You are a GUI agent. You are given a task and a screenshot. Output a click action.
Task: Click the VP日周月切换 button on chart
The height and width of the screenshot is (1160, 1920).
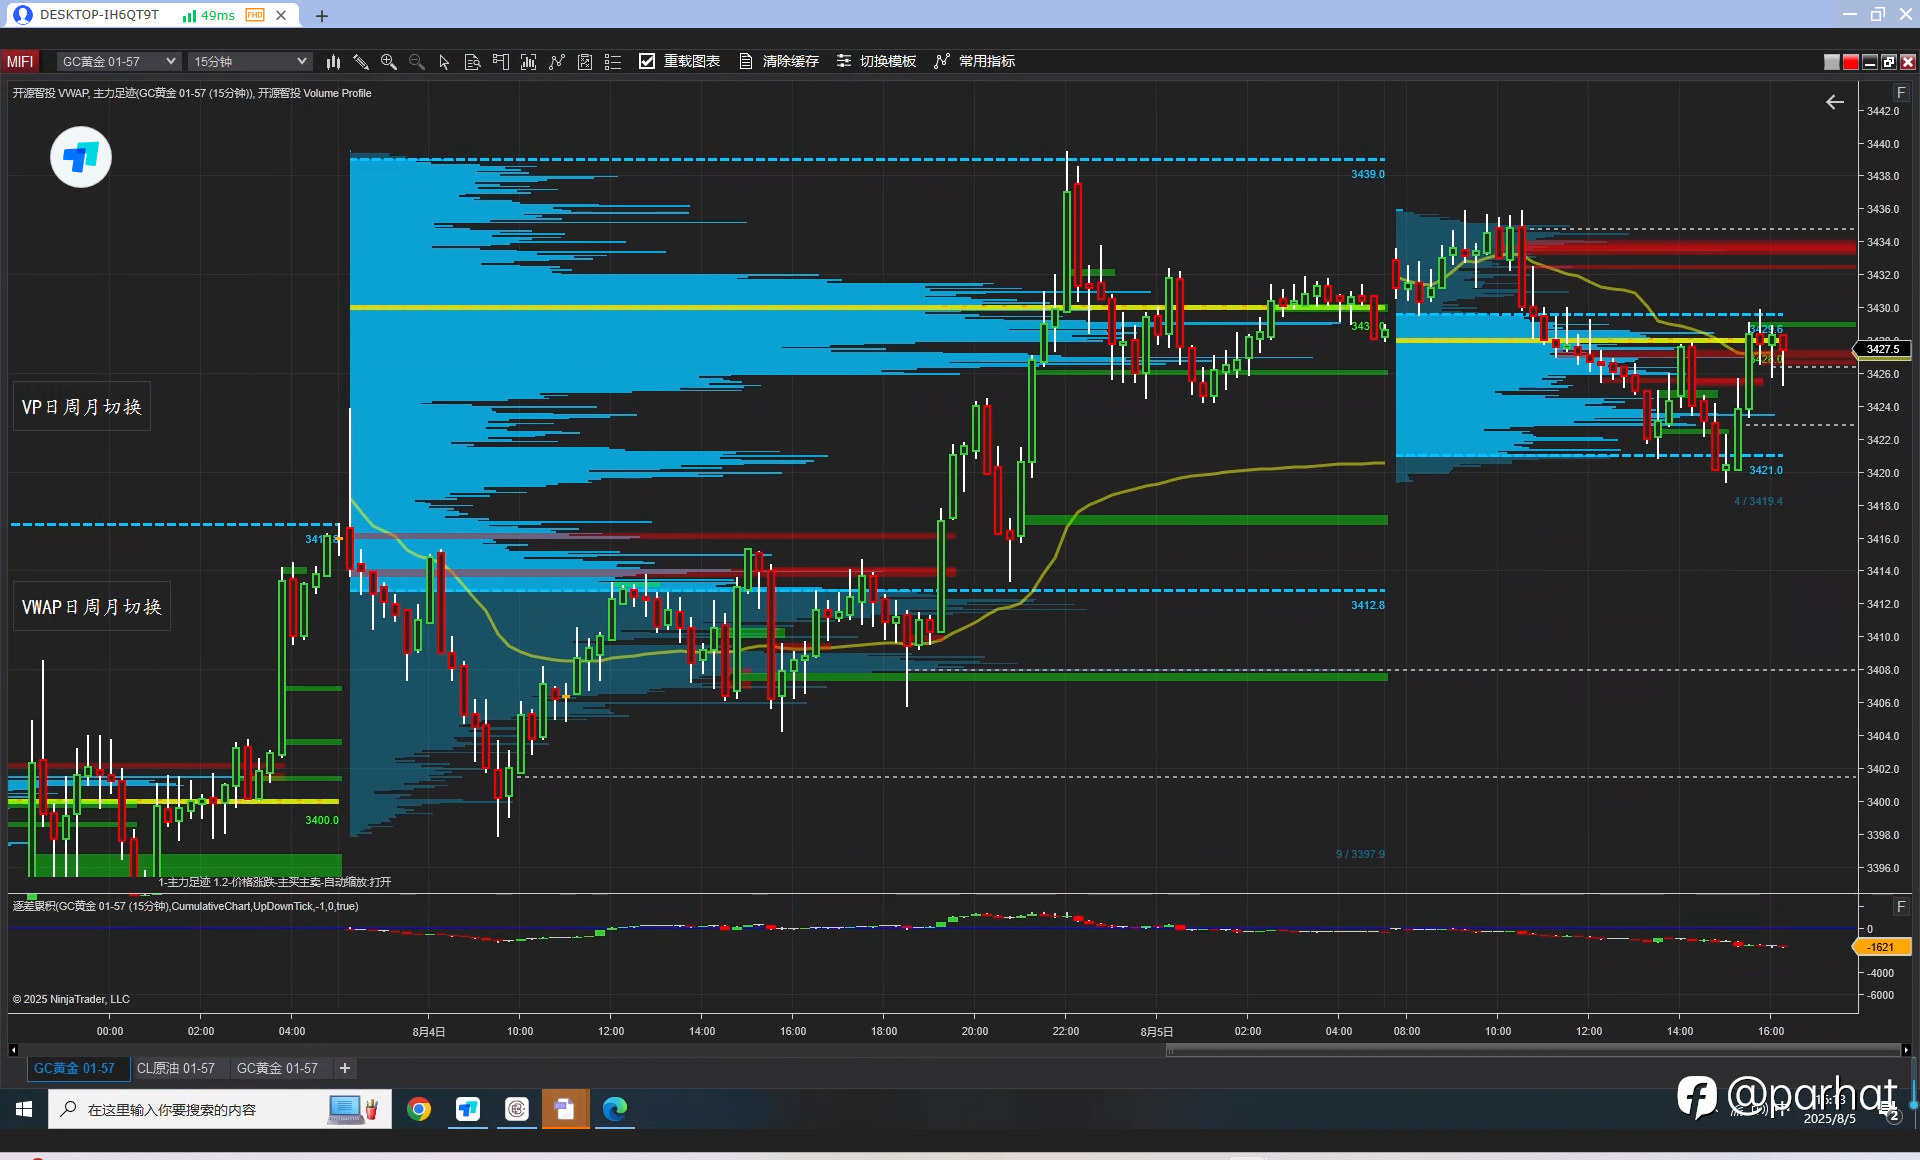[x=82, y=407]
